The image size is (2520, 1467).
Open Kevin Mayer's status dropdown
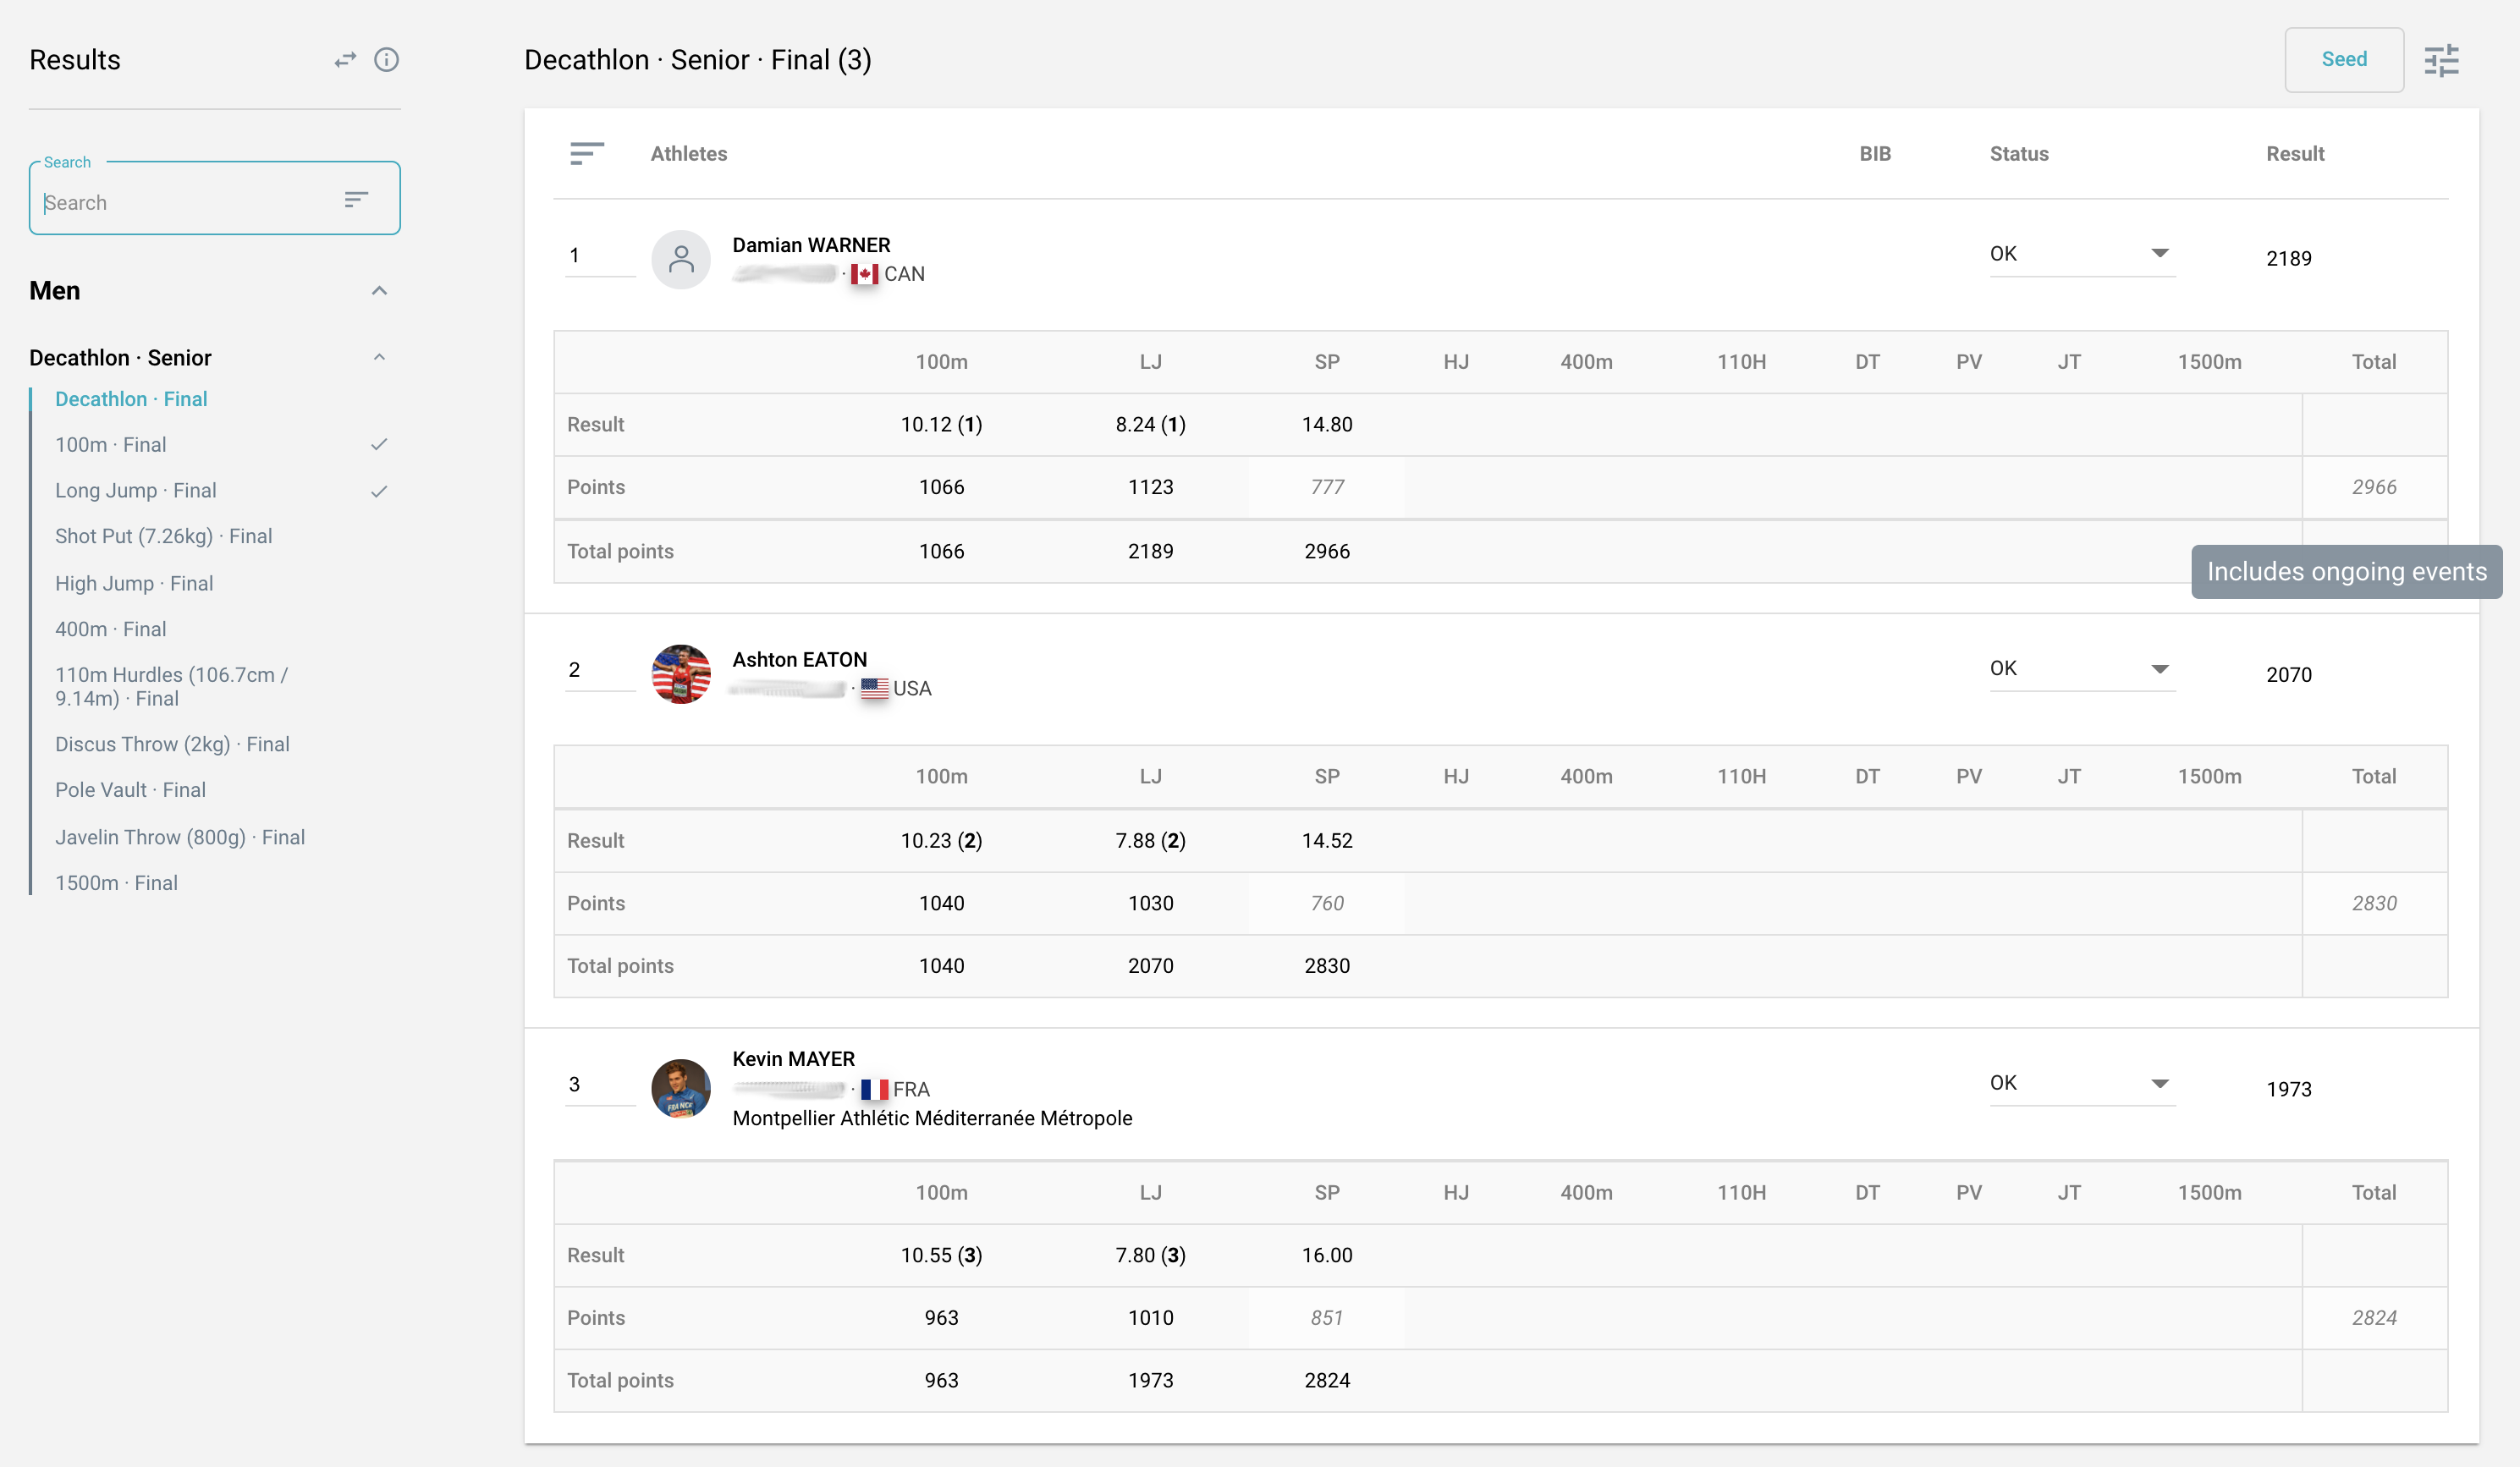[2081, 1083]
